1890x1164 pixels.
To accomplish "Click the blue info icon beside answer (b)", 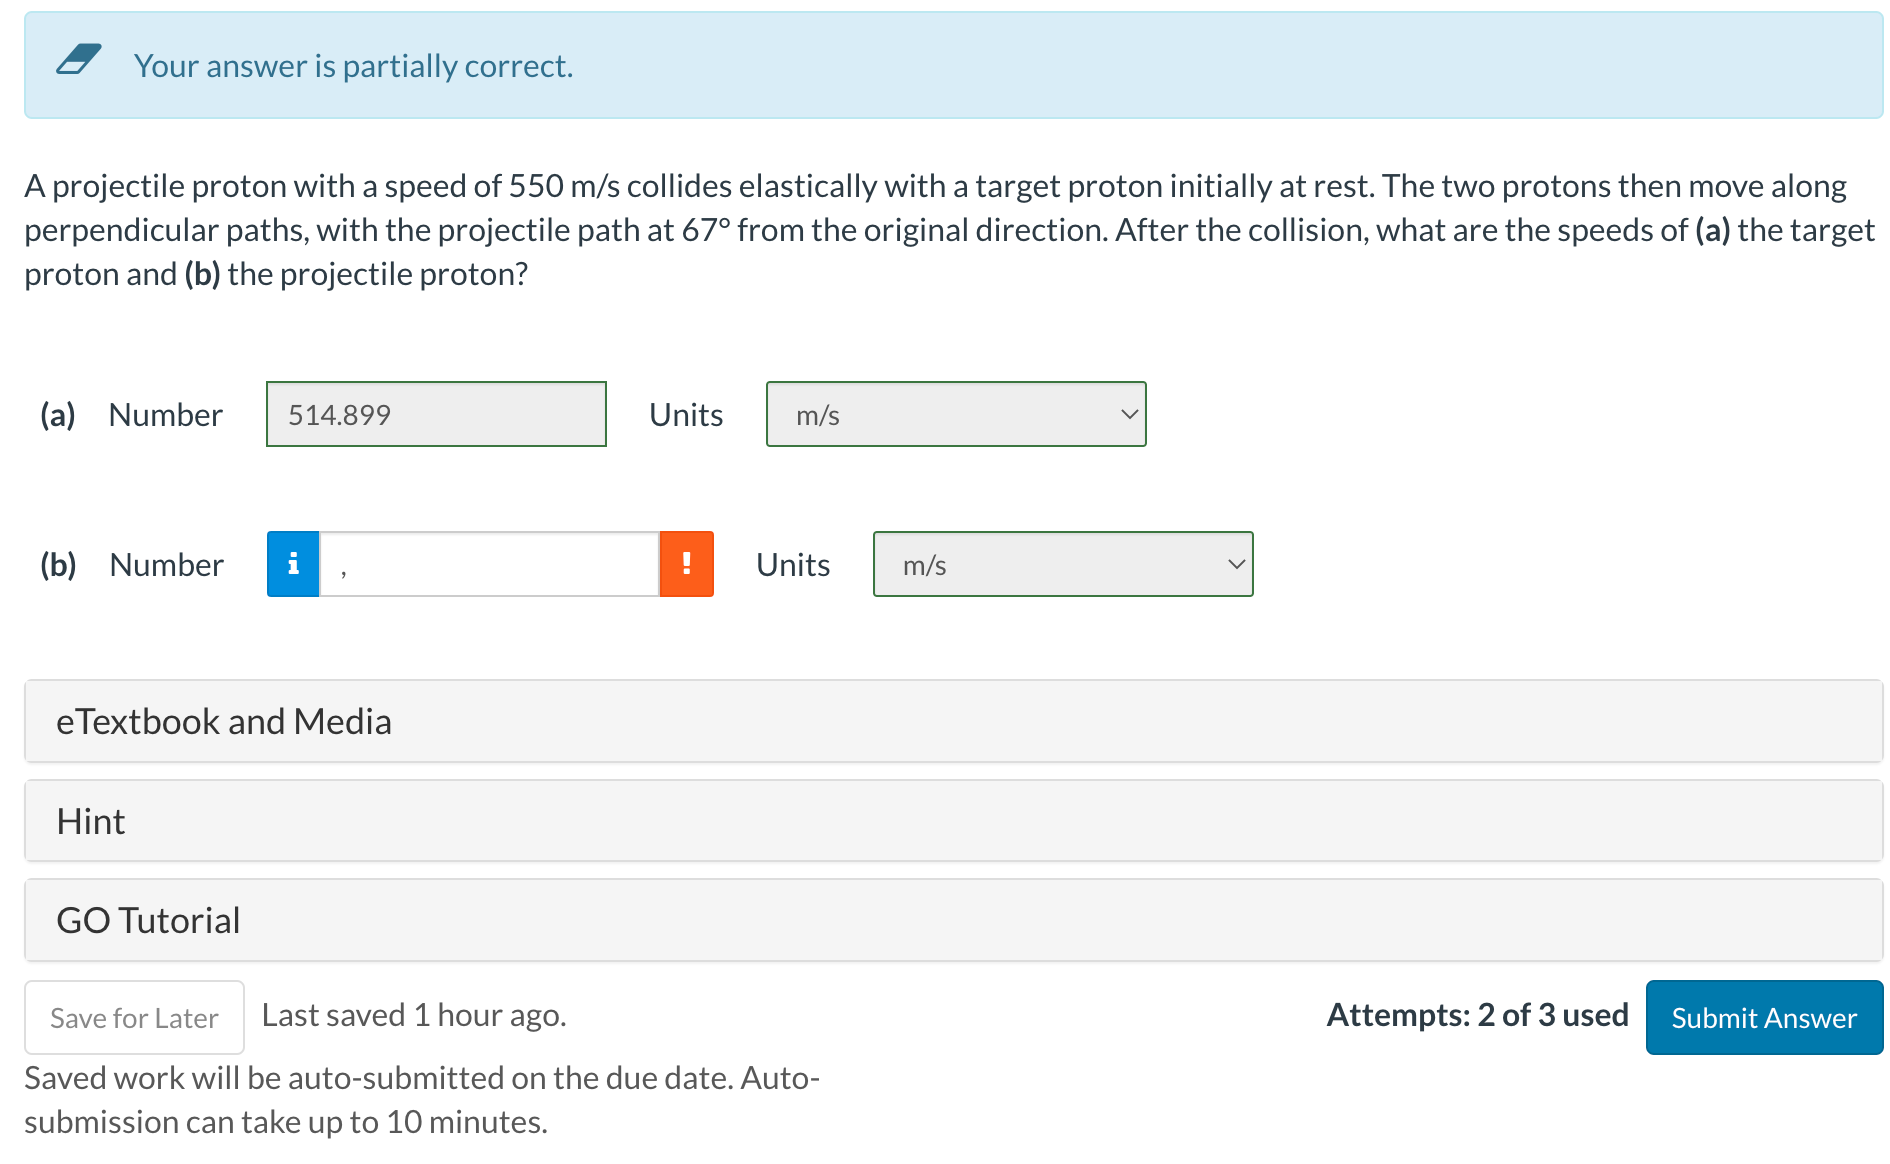I will [293, 564].
